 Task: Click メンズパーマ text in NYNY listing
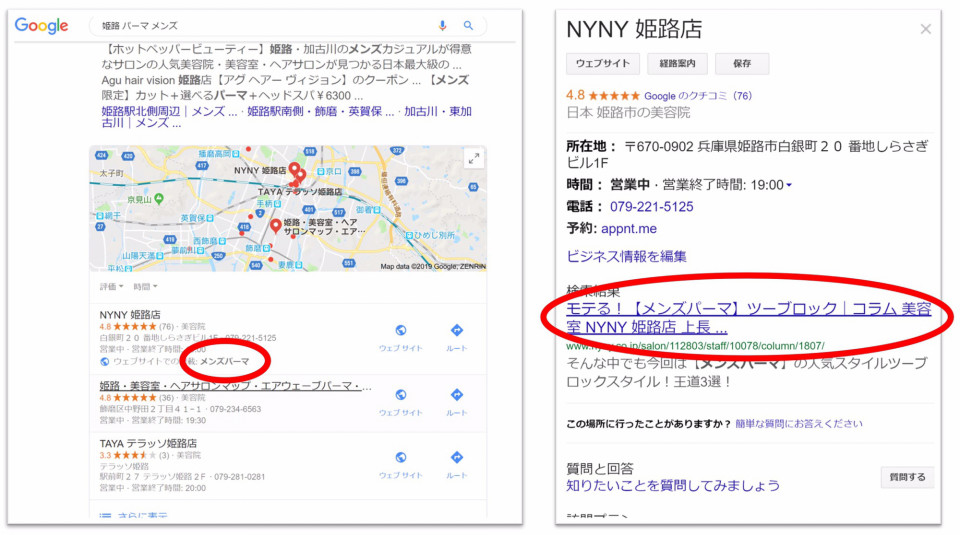pyautogui.click(x=225, y=361)
